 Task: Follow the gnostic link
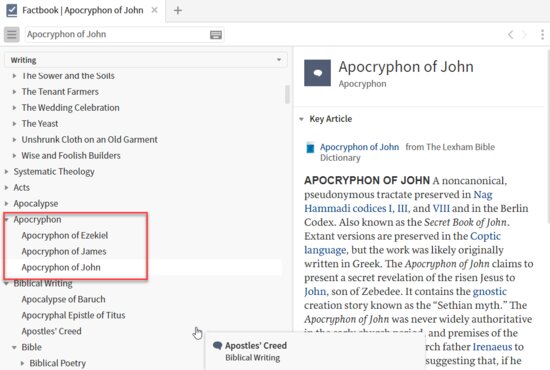click(490, 291)
